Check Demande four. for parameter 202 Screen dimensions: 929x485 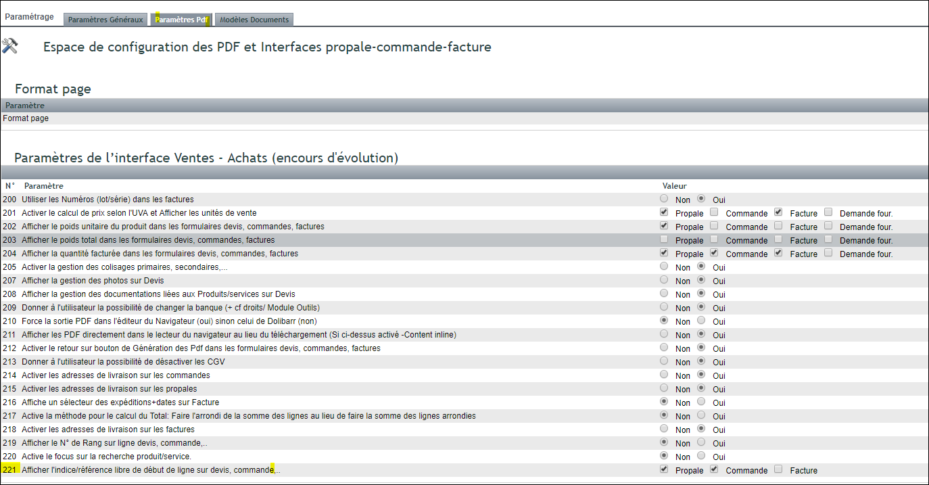click(828, 226)
